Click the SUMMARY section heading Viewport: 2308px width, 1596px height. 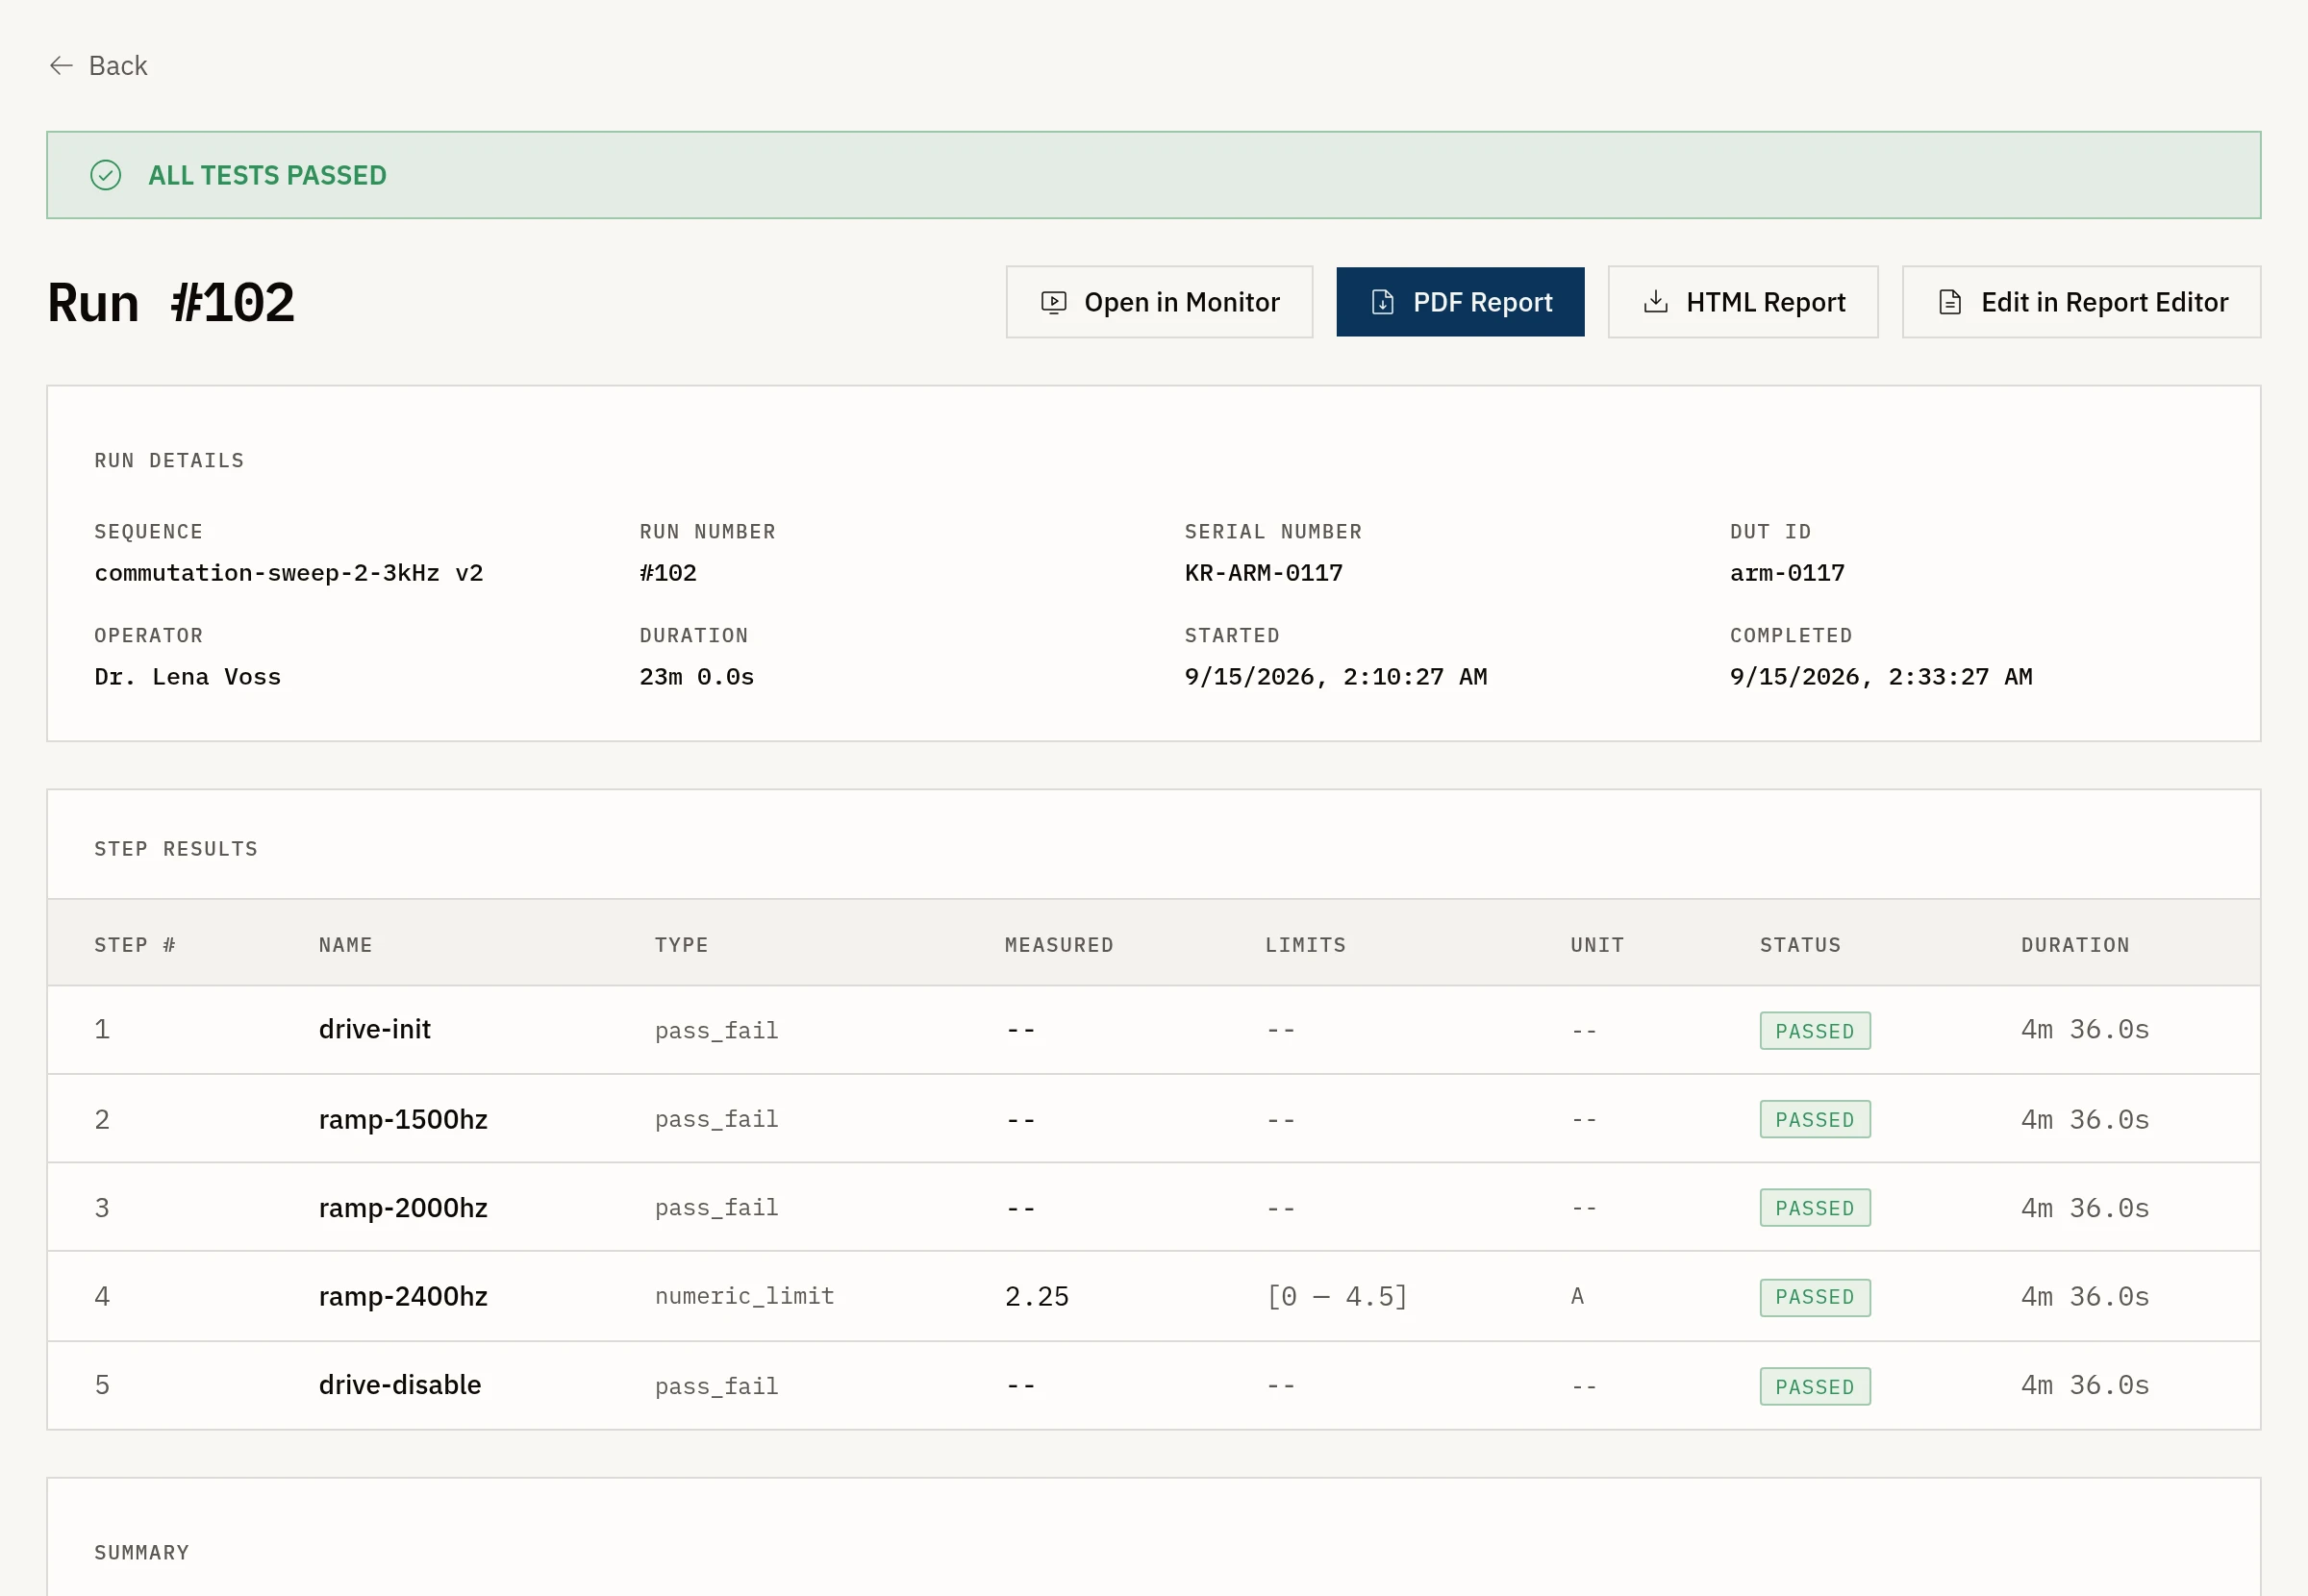click(142, 1552)
